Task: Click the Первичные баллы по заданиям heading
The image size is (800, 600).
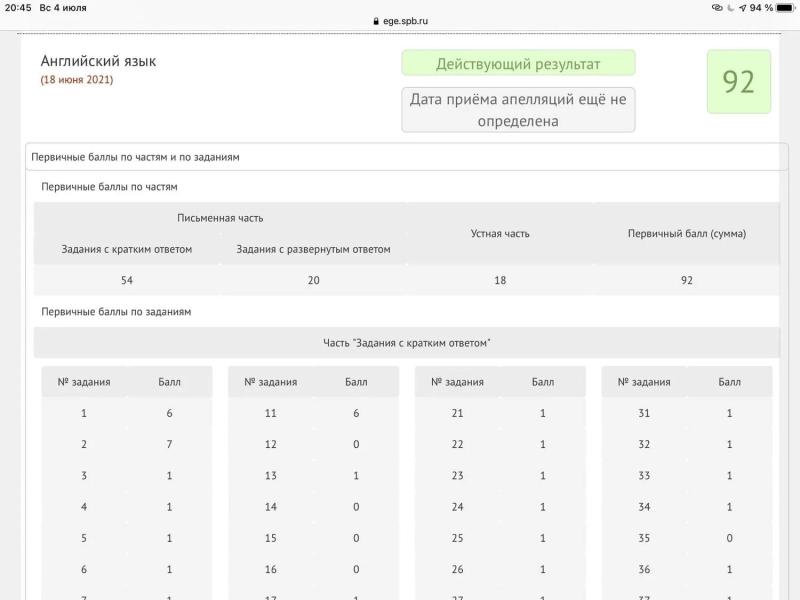Action: coord(116,312)
